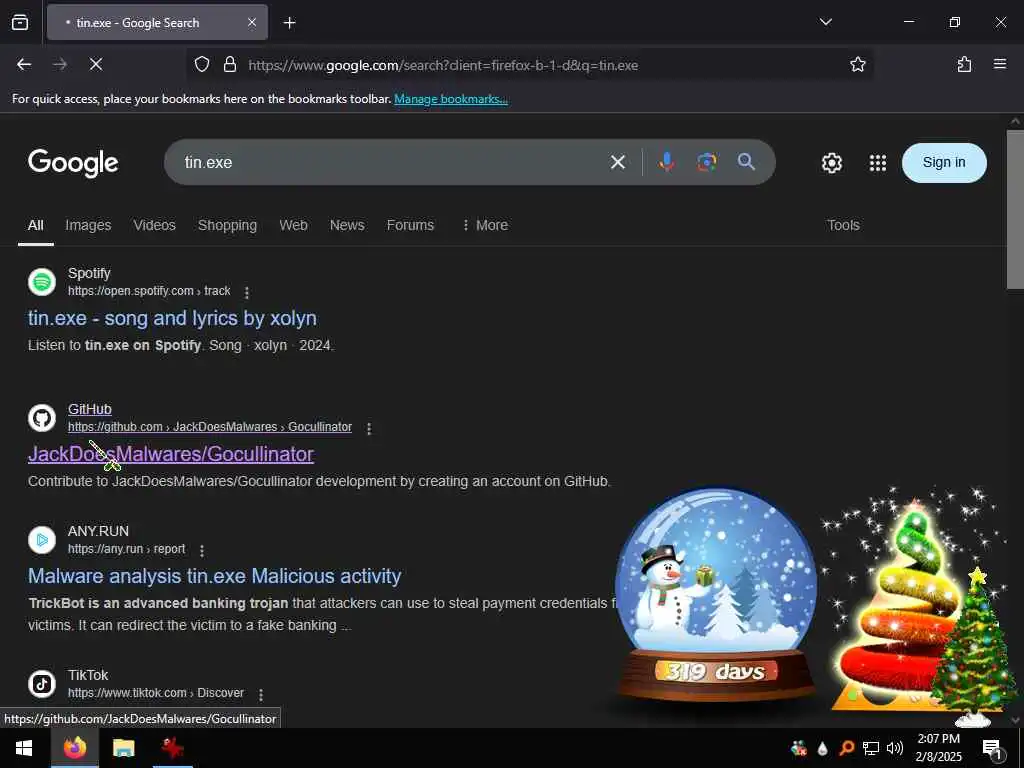Open Firefox application hamburger menu
Viewport: 1024px width, 768px height.
pos(1000,64)
